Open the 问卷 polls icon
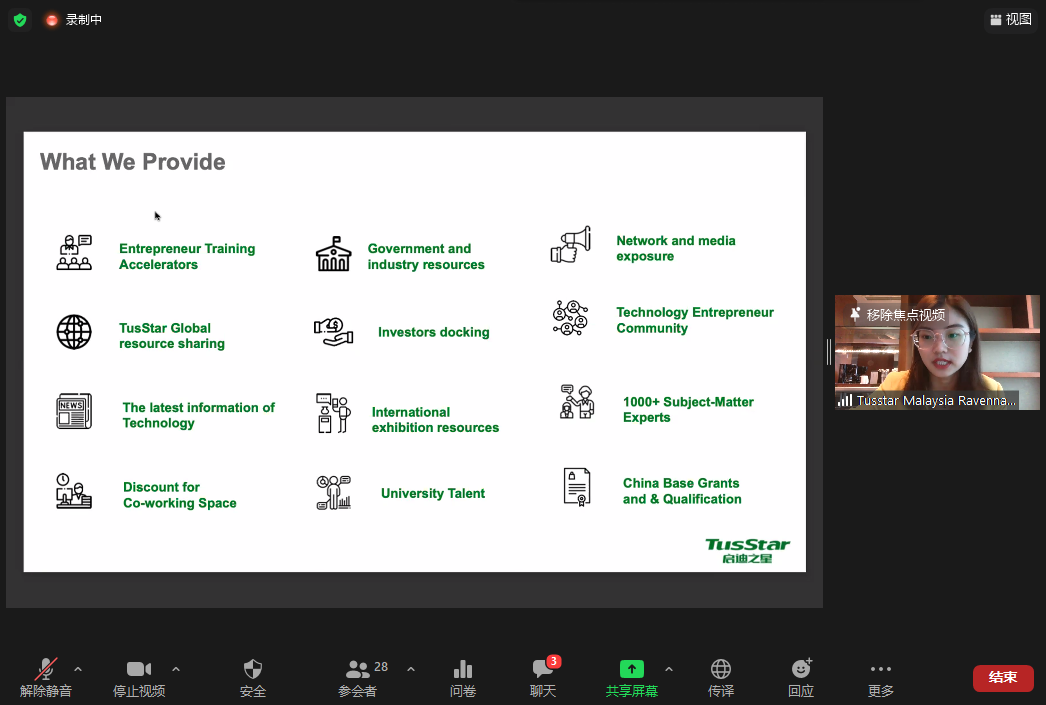Viewport: 1046px width, 705px height. click(463, 678)
